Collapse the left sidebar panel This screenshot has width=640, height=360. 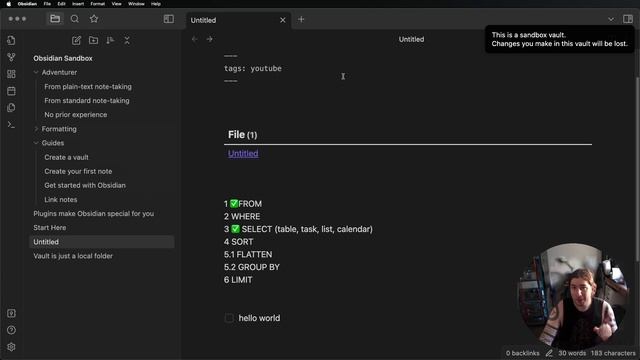pos(169,19)
